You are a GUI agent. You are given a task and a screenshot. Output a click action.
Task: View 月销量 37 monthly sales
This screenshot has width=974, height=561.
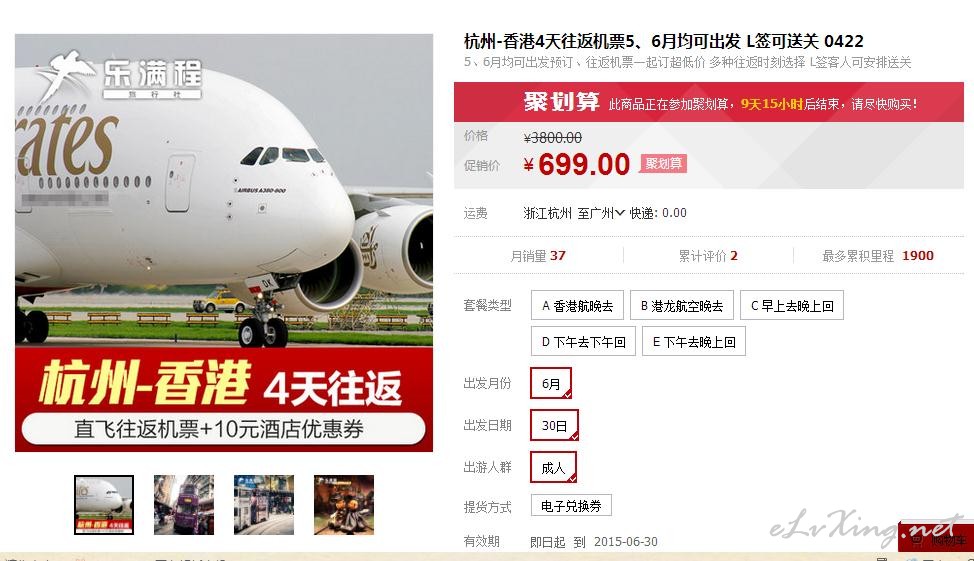coord(538,255)
